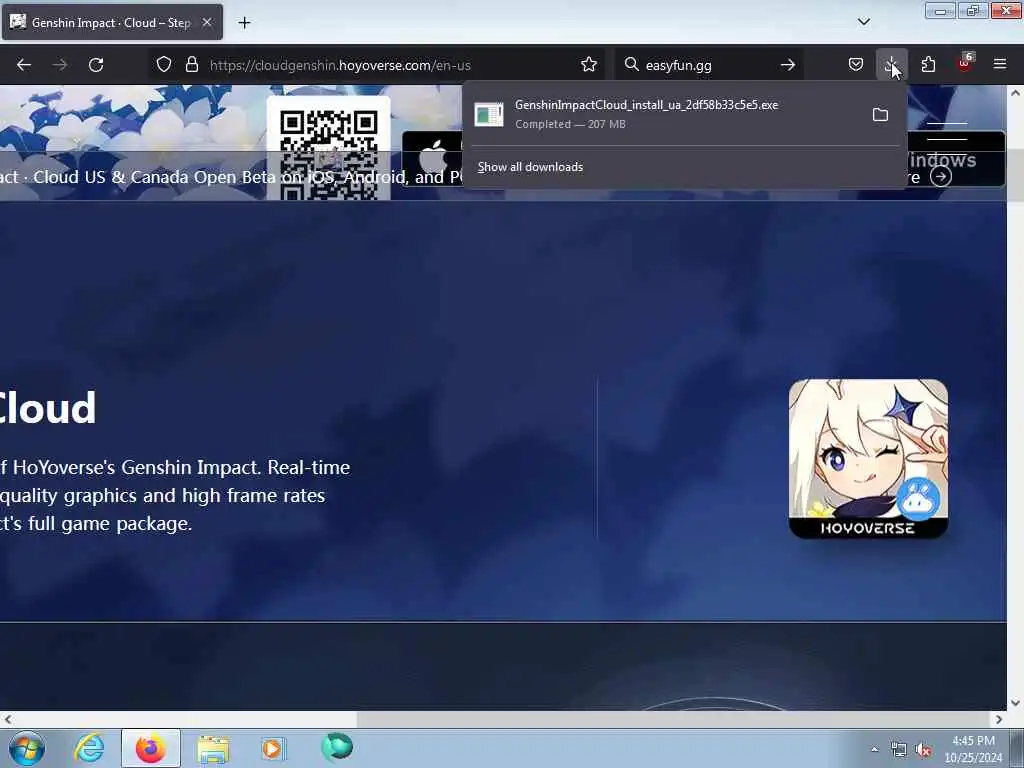Click the horizontal scrollbar left arrow
This screenshot has width=1024, height=768.
pos(7,719)
